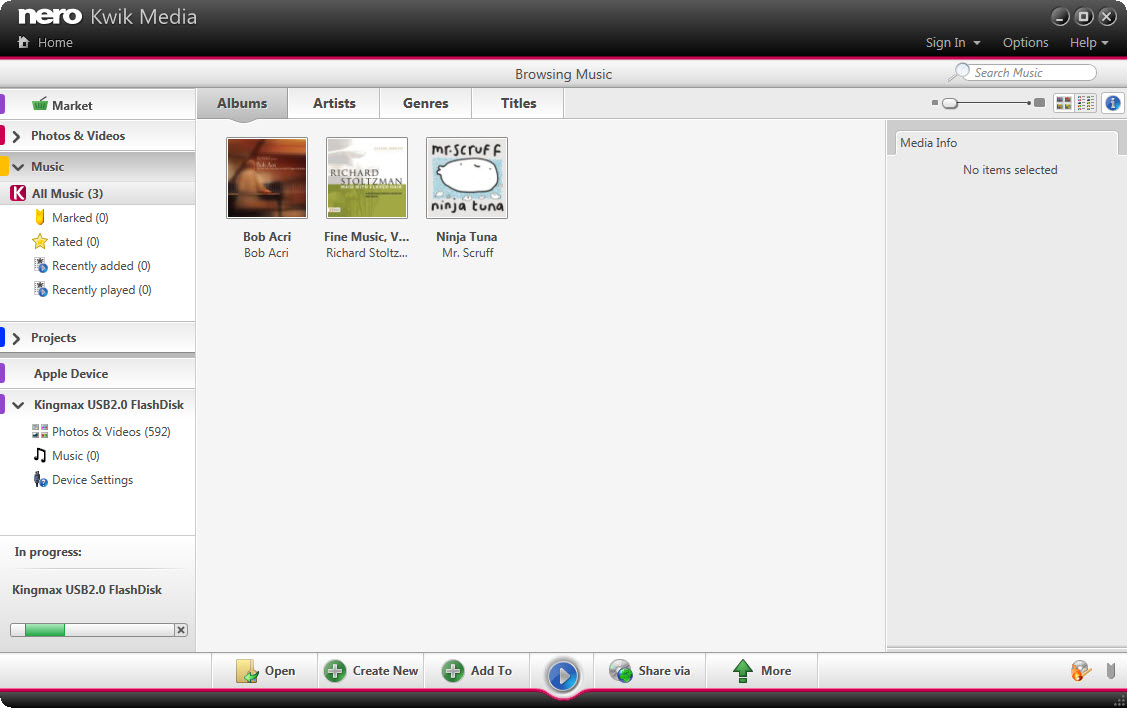The width and height of the screenshot is (1127, 708).
Task: Click the blue play button
Action: point(562,675)
